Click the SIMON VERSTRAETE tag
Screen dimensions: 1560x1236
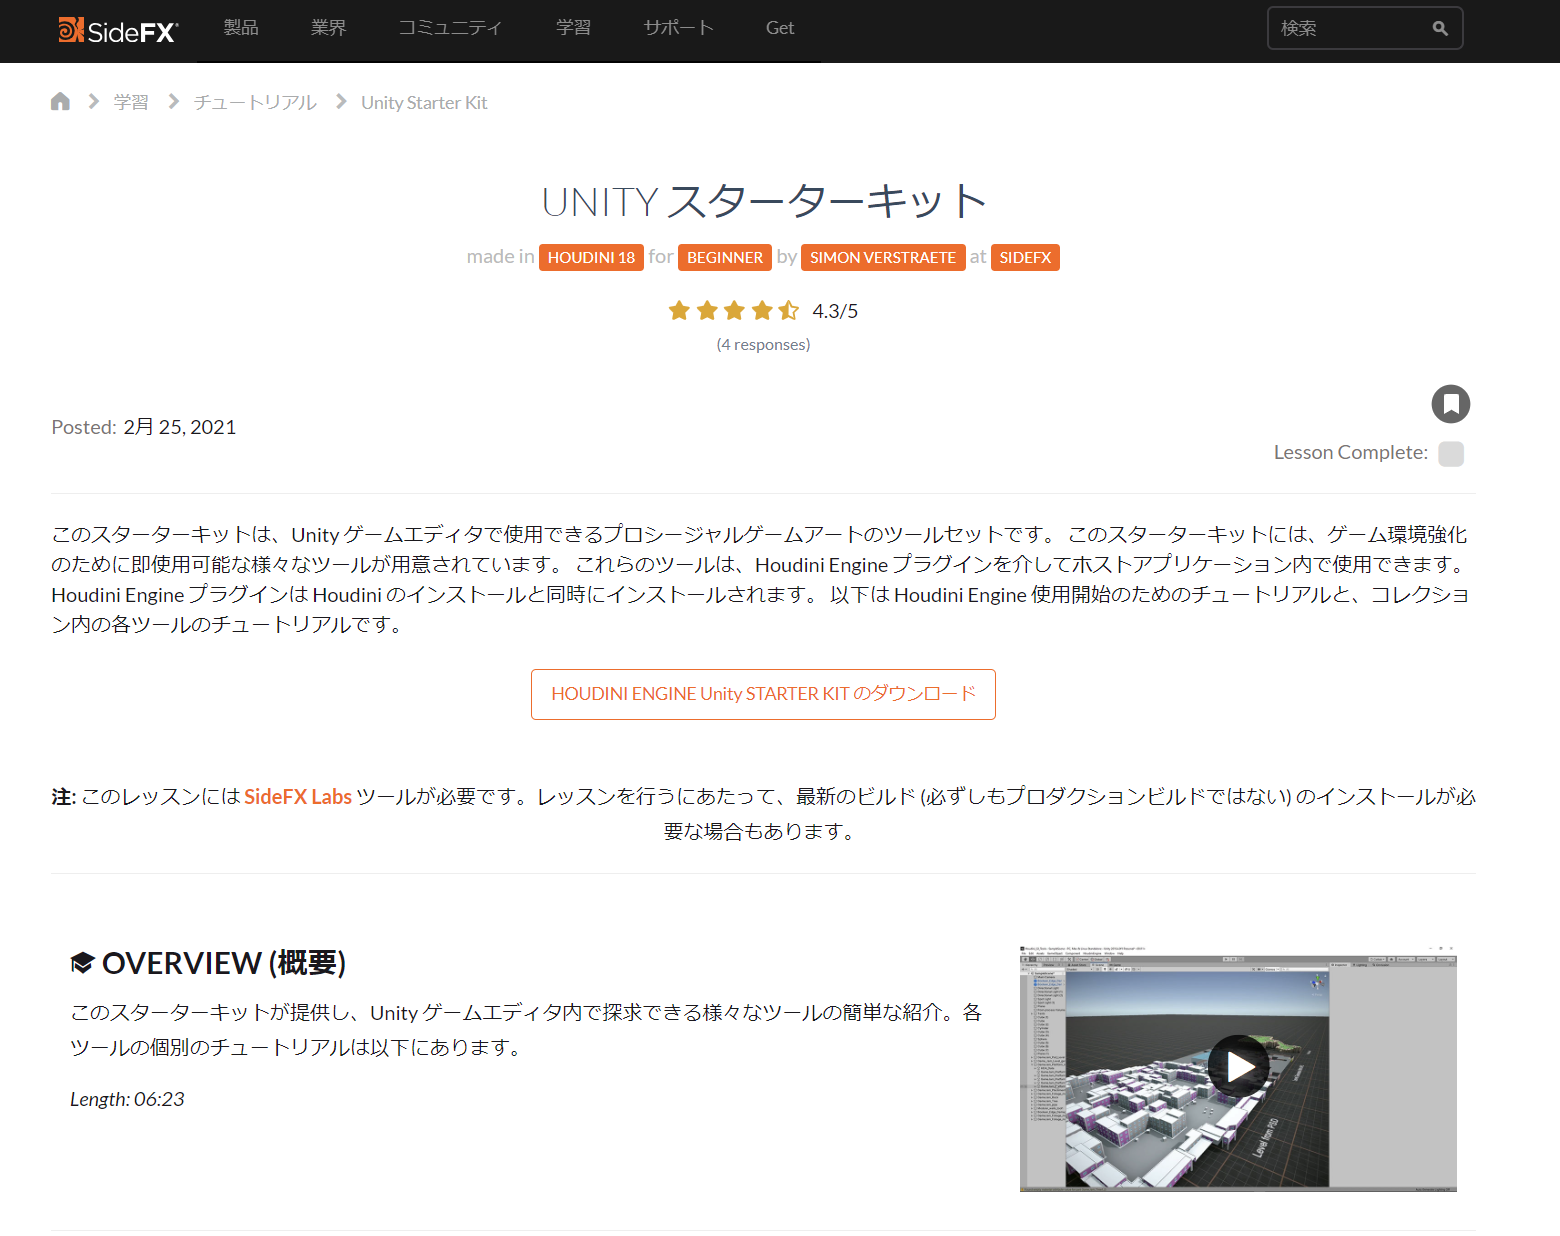coord(883,257)
